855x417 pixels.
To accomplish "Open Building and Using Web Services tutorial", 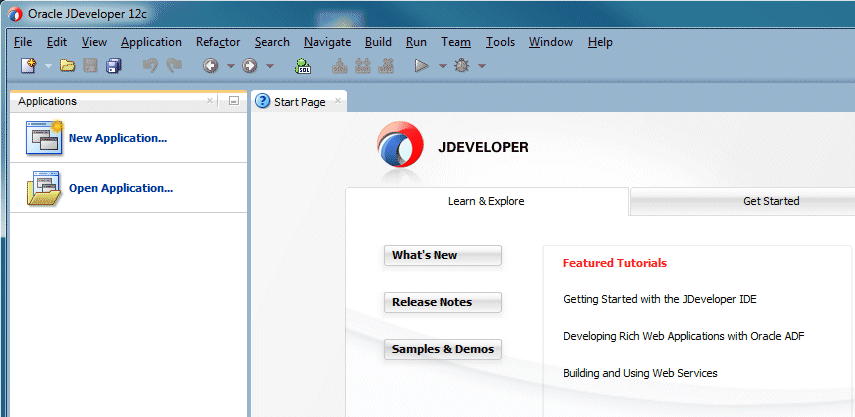I will click(640, 373).
